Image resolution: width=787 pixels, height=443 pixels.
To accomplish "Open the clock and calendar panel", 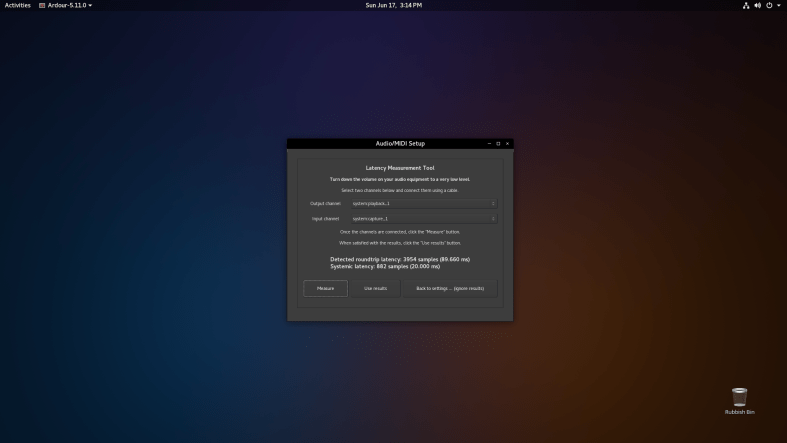I will pos(393,5).
